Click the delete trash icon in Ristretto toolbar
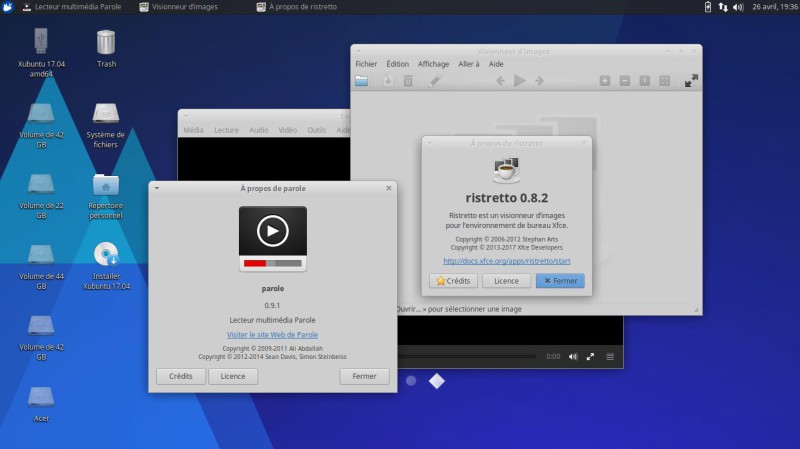Screen dimensions: 800x449 click(x=408, y=81)
